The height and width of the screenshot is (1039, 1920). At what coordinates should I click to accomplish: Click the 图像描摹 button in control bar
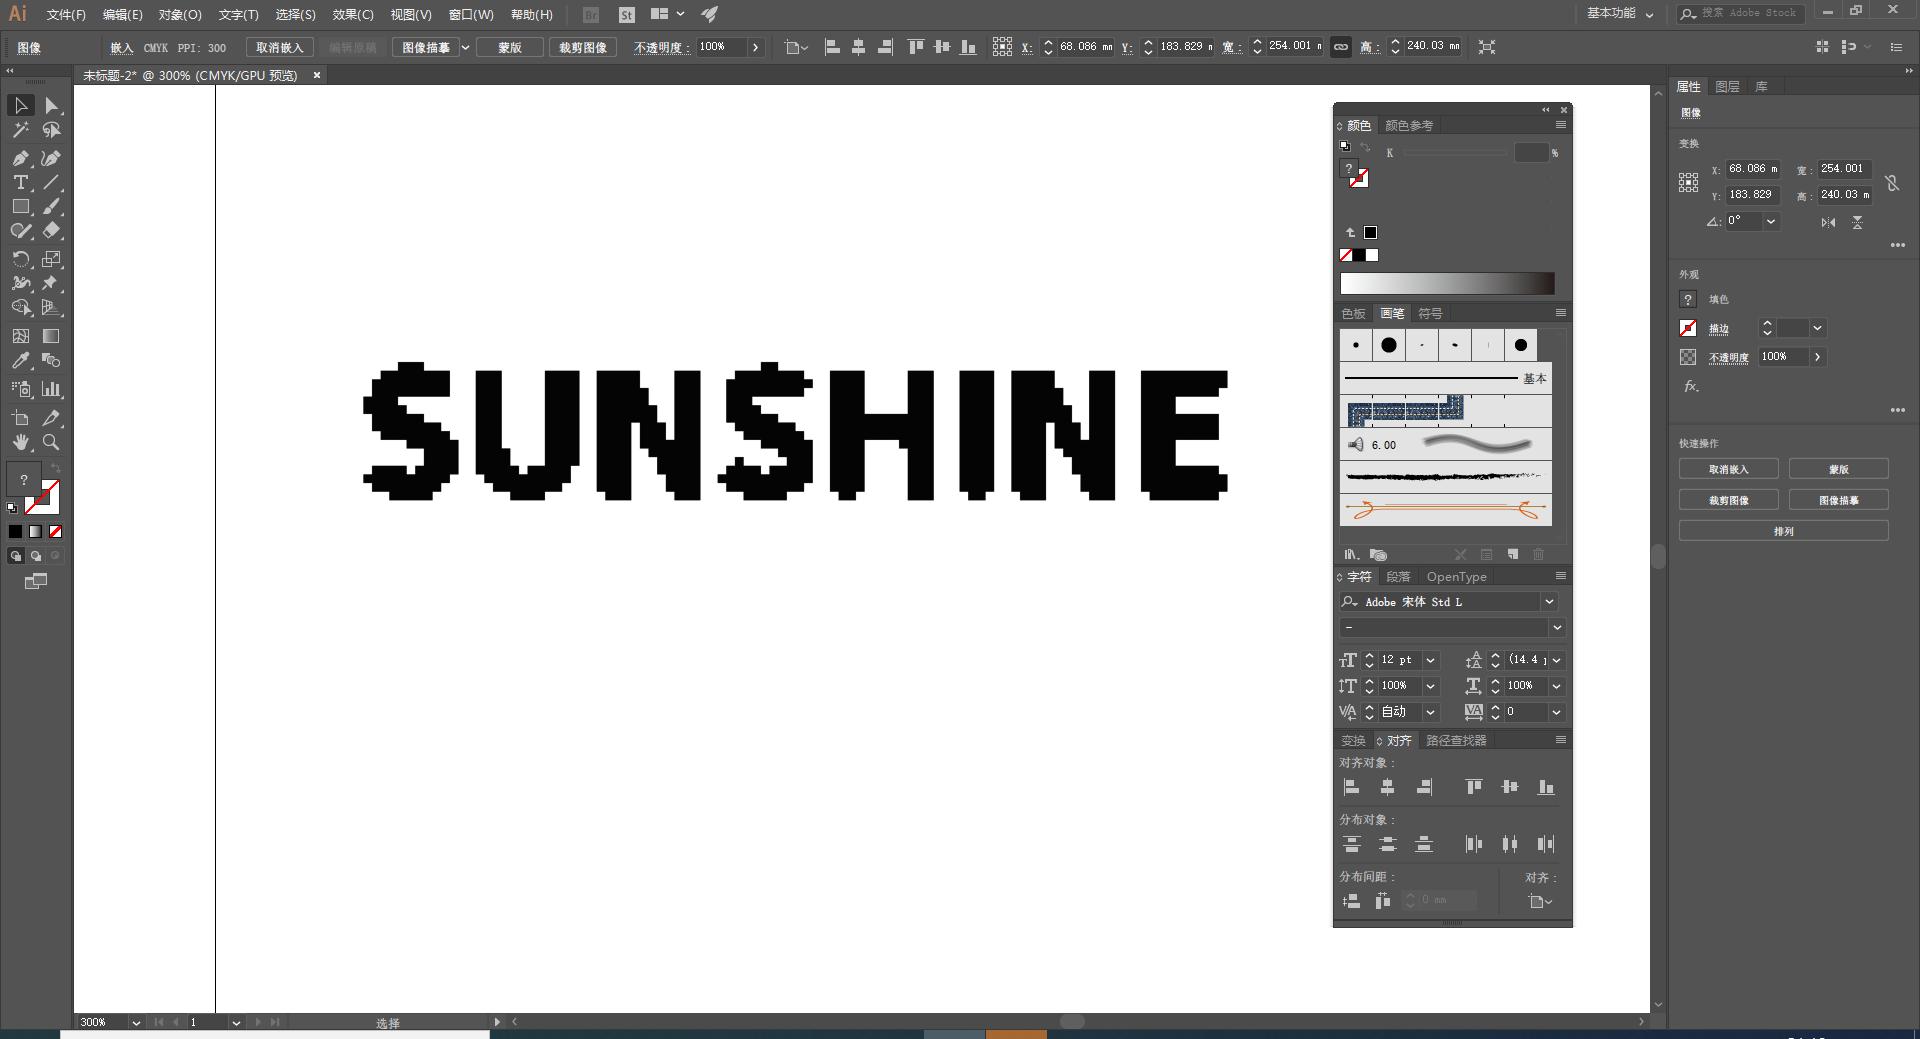click(x=426, y=47)
